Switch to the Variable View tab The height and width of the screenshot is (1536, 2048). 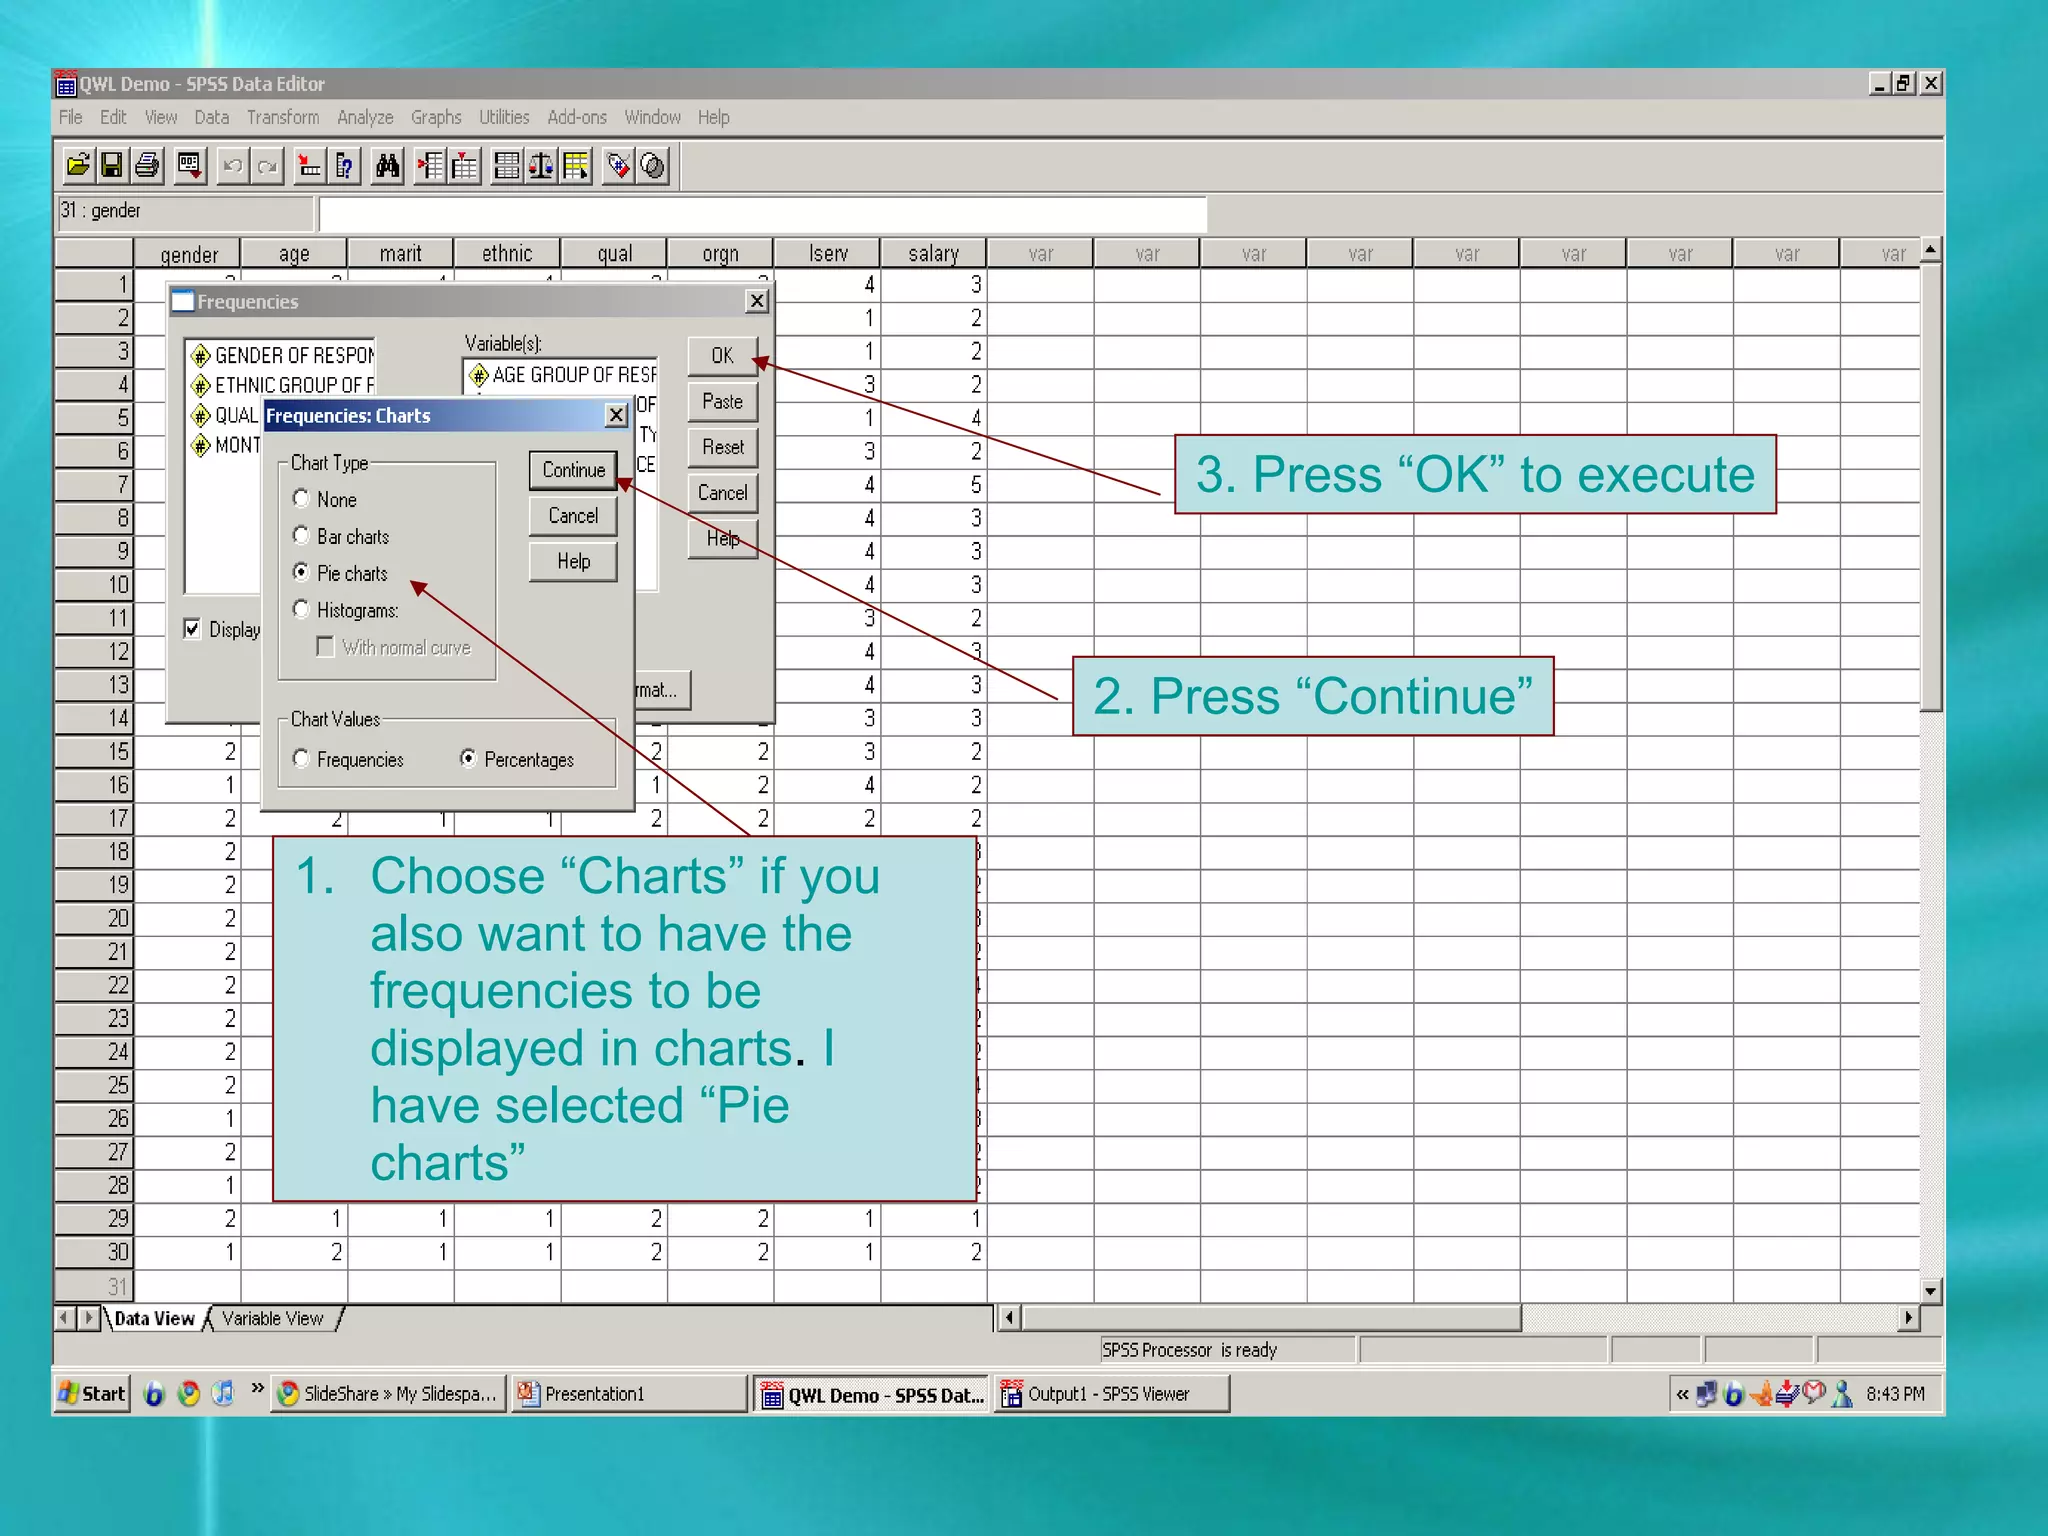pyautogui.click(x=272, y=1319)
